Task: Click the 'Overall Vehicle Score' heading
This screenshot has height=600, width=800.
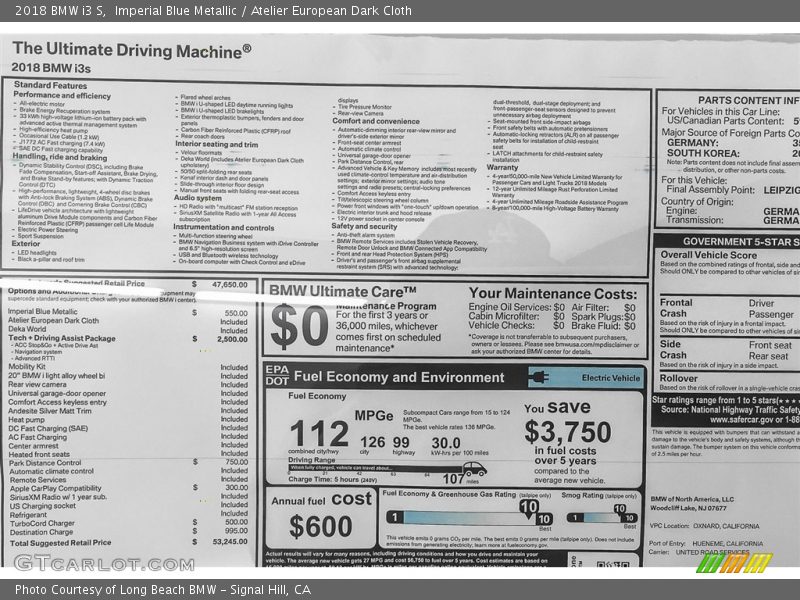Action: coord(709,255)
